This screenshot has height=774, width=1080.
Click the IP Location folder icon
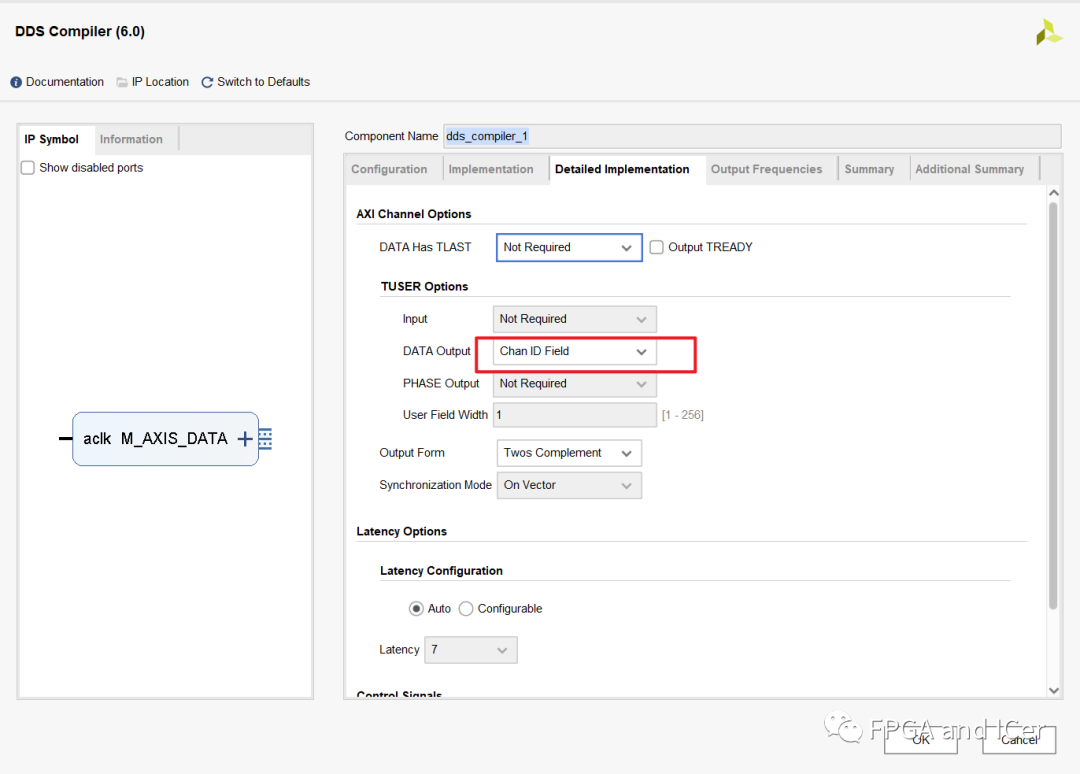(122, 82)
